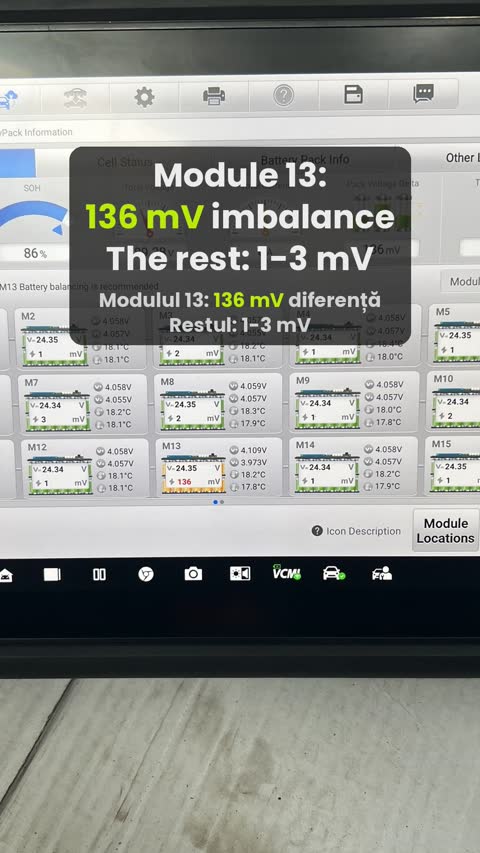Tap the split-screen icon in navigation bar
Screen dimensions: 480x853
[100, 574]
